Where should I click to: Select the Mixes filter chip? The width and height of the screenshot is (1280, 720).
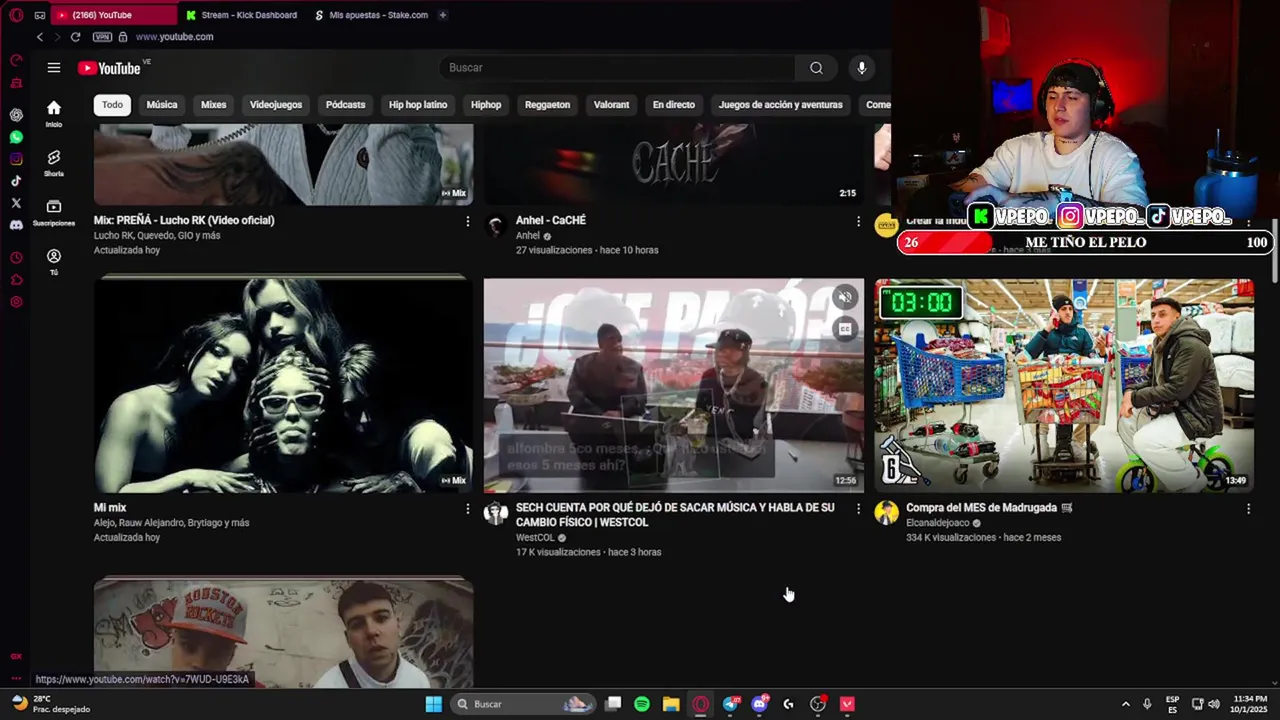click(214, 105)
